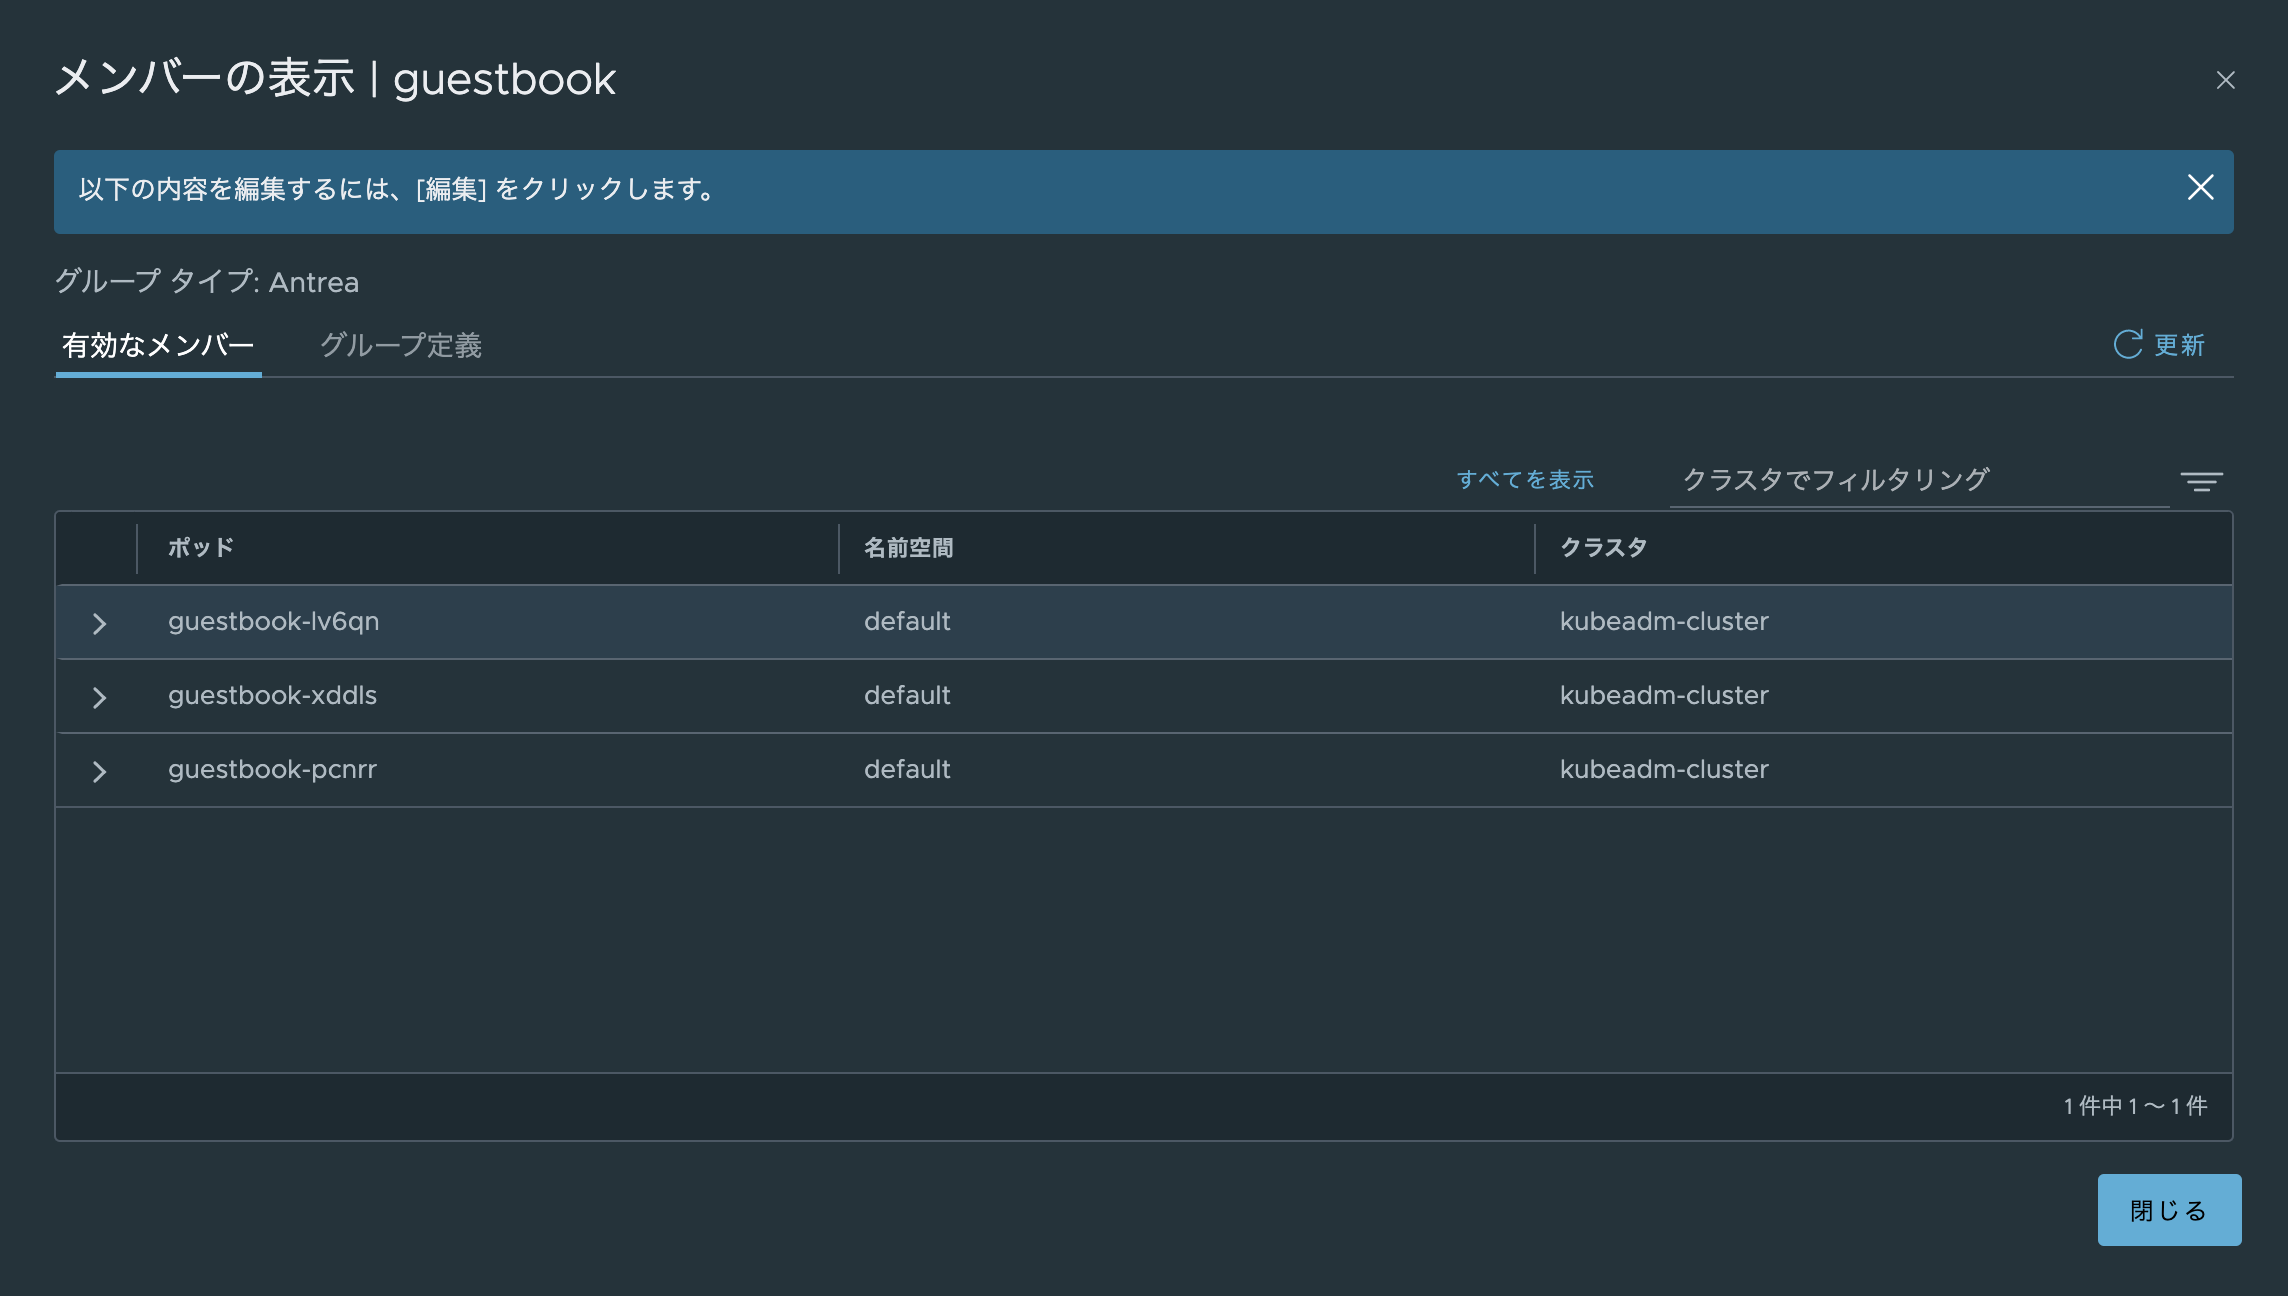Click the 更新 refresh label
The height and width of the screenshot is (1296, 2288).
pyautogui.click(x=2179, y=346)
